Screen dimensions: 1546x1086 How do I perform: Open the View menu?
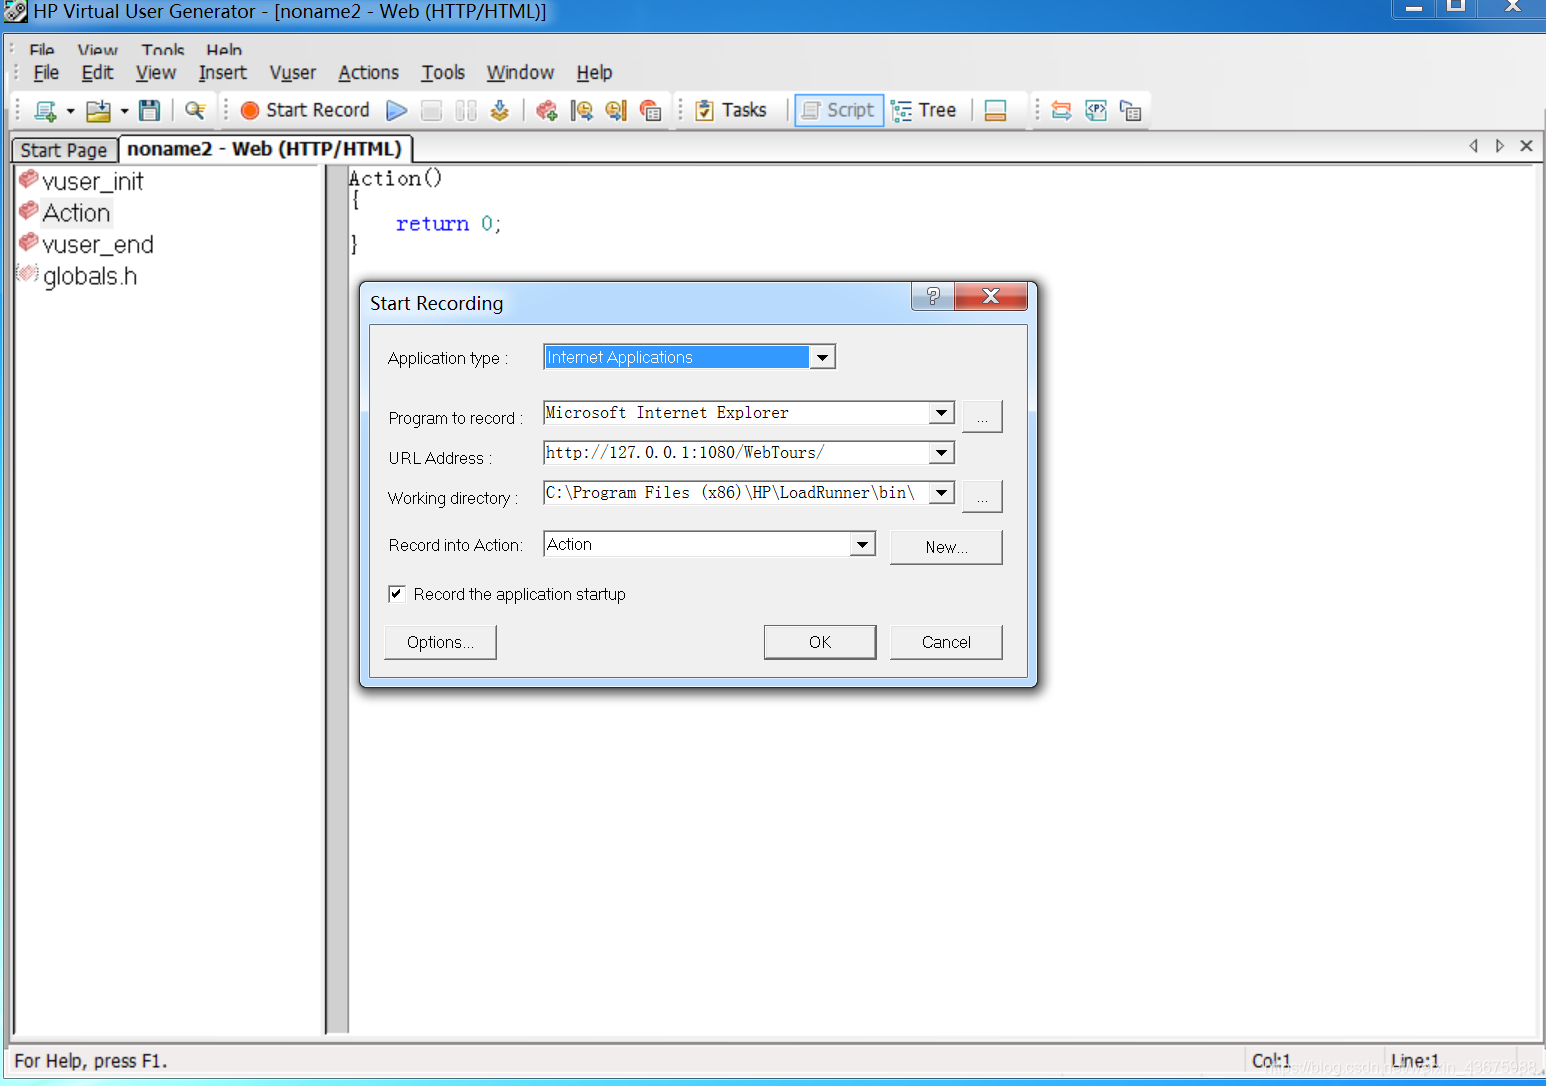pyautogui.click(x=156, y=73)
